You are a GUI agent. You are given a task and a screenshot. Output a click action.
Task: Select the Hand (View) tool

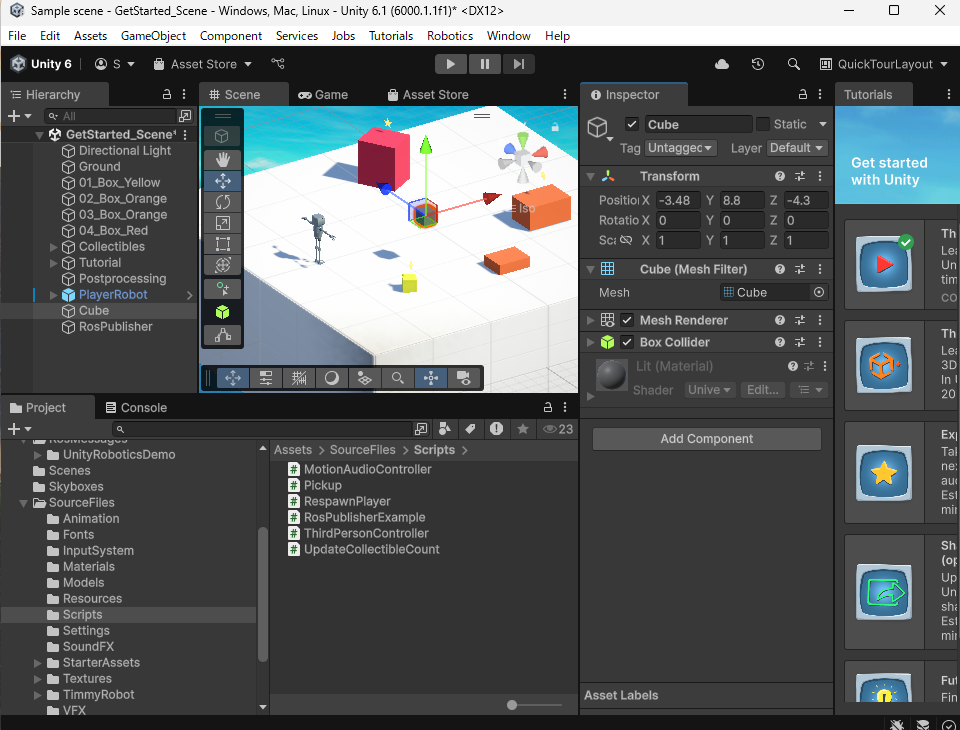223,160
